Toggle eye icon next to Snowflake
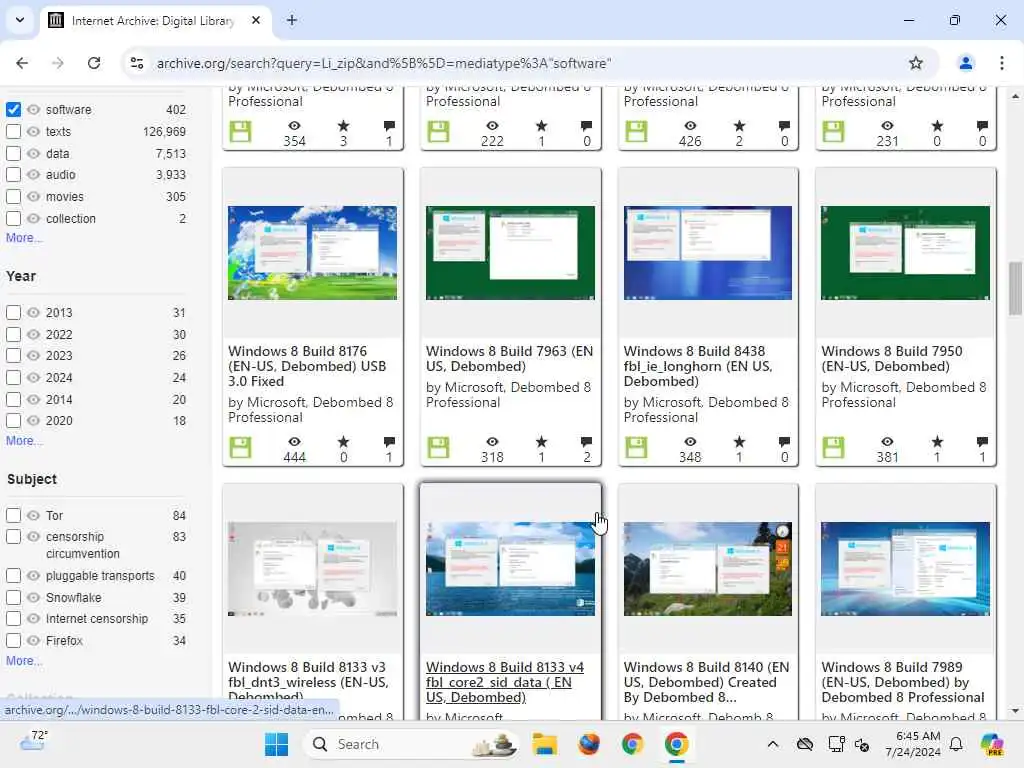The width and height of the screenshot is (1024, 768). [x=33, y=598]
